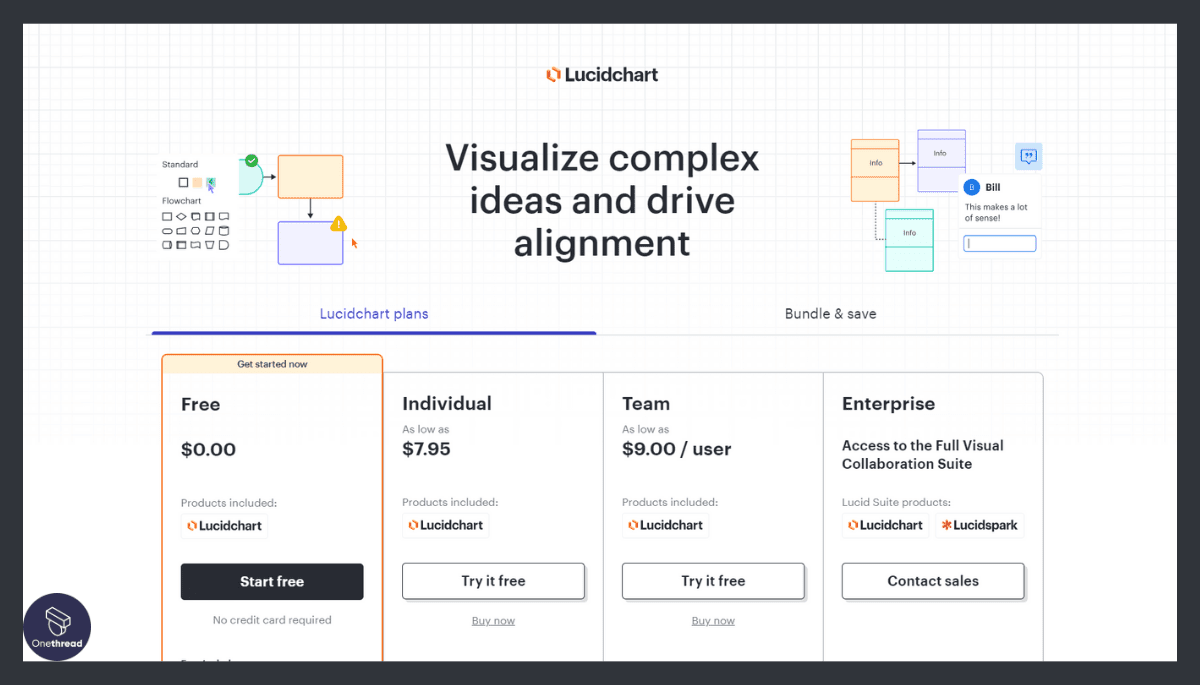This screenshot has width=1200, height=685.
Task: Click the comment reply input field
Action: click(1000, 243)
